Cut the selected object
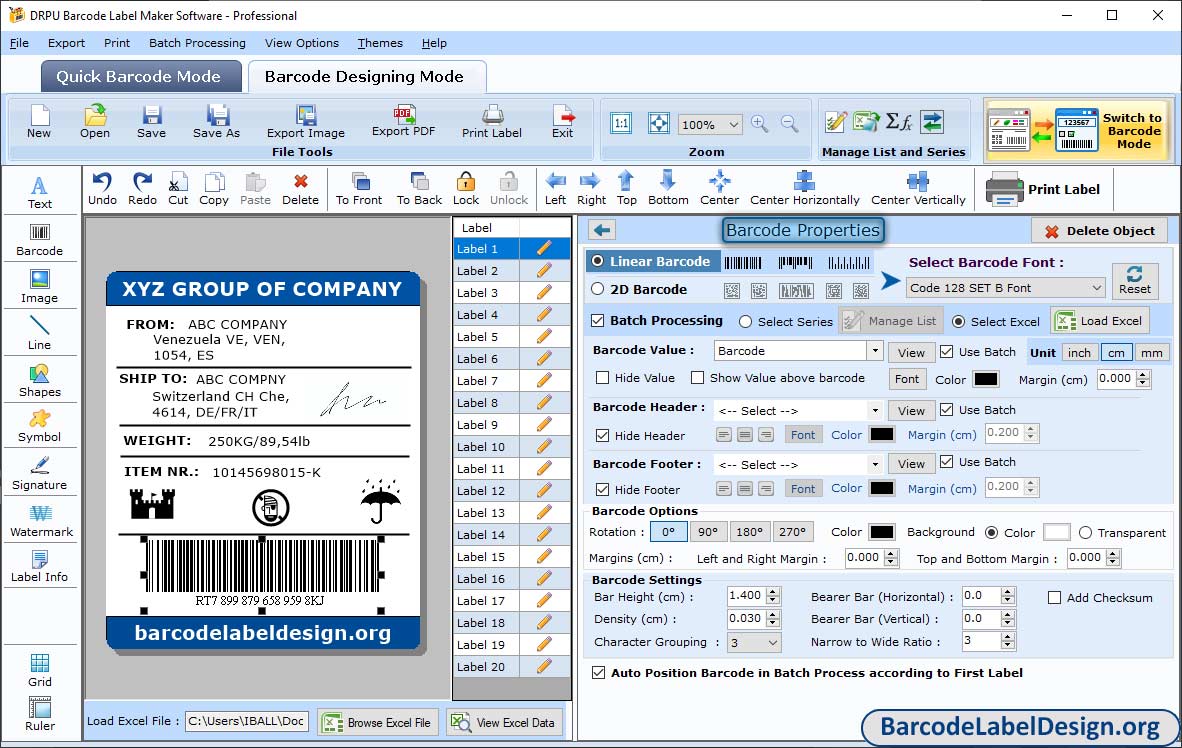 pos(178,189)
